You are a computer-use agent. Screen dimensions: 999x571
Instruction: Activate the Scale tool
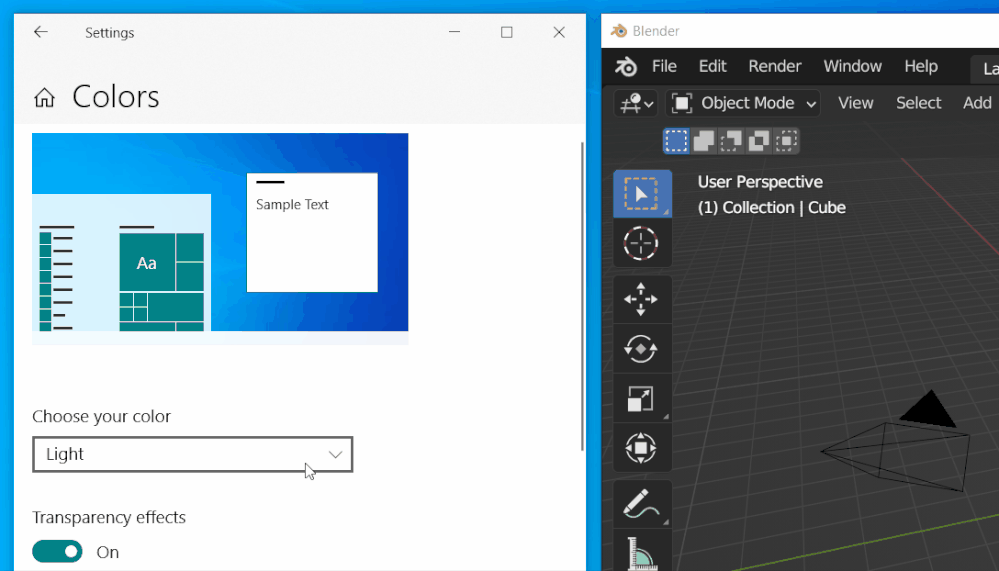tap(642, 398)
